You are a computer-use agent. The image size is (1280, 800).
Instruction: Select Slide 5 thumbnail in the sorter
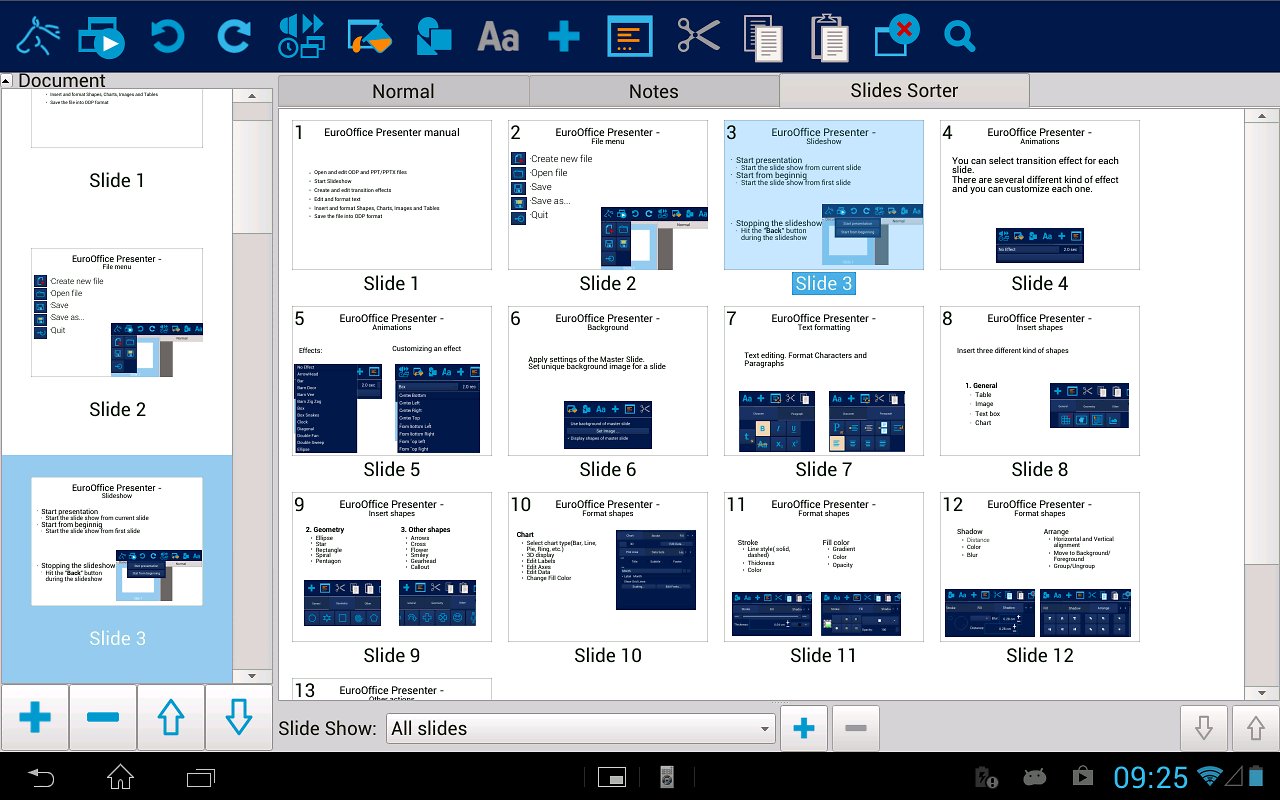(x=392, y=381)
